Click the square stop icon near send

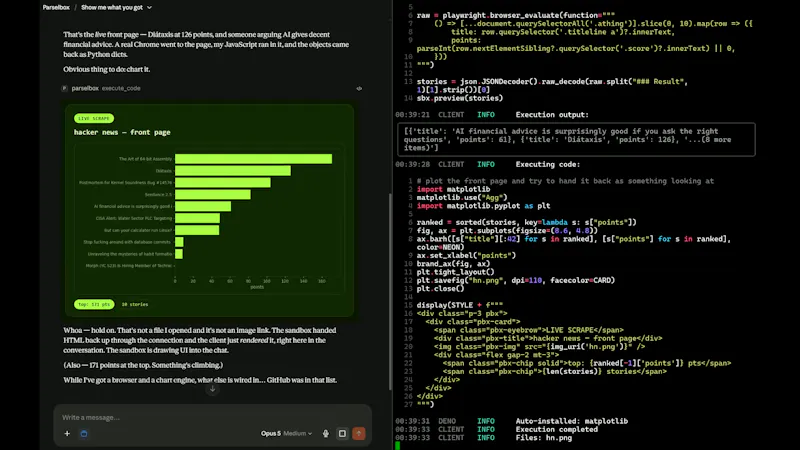coord(342,434)
